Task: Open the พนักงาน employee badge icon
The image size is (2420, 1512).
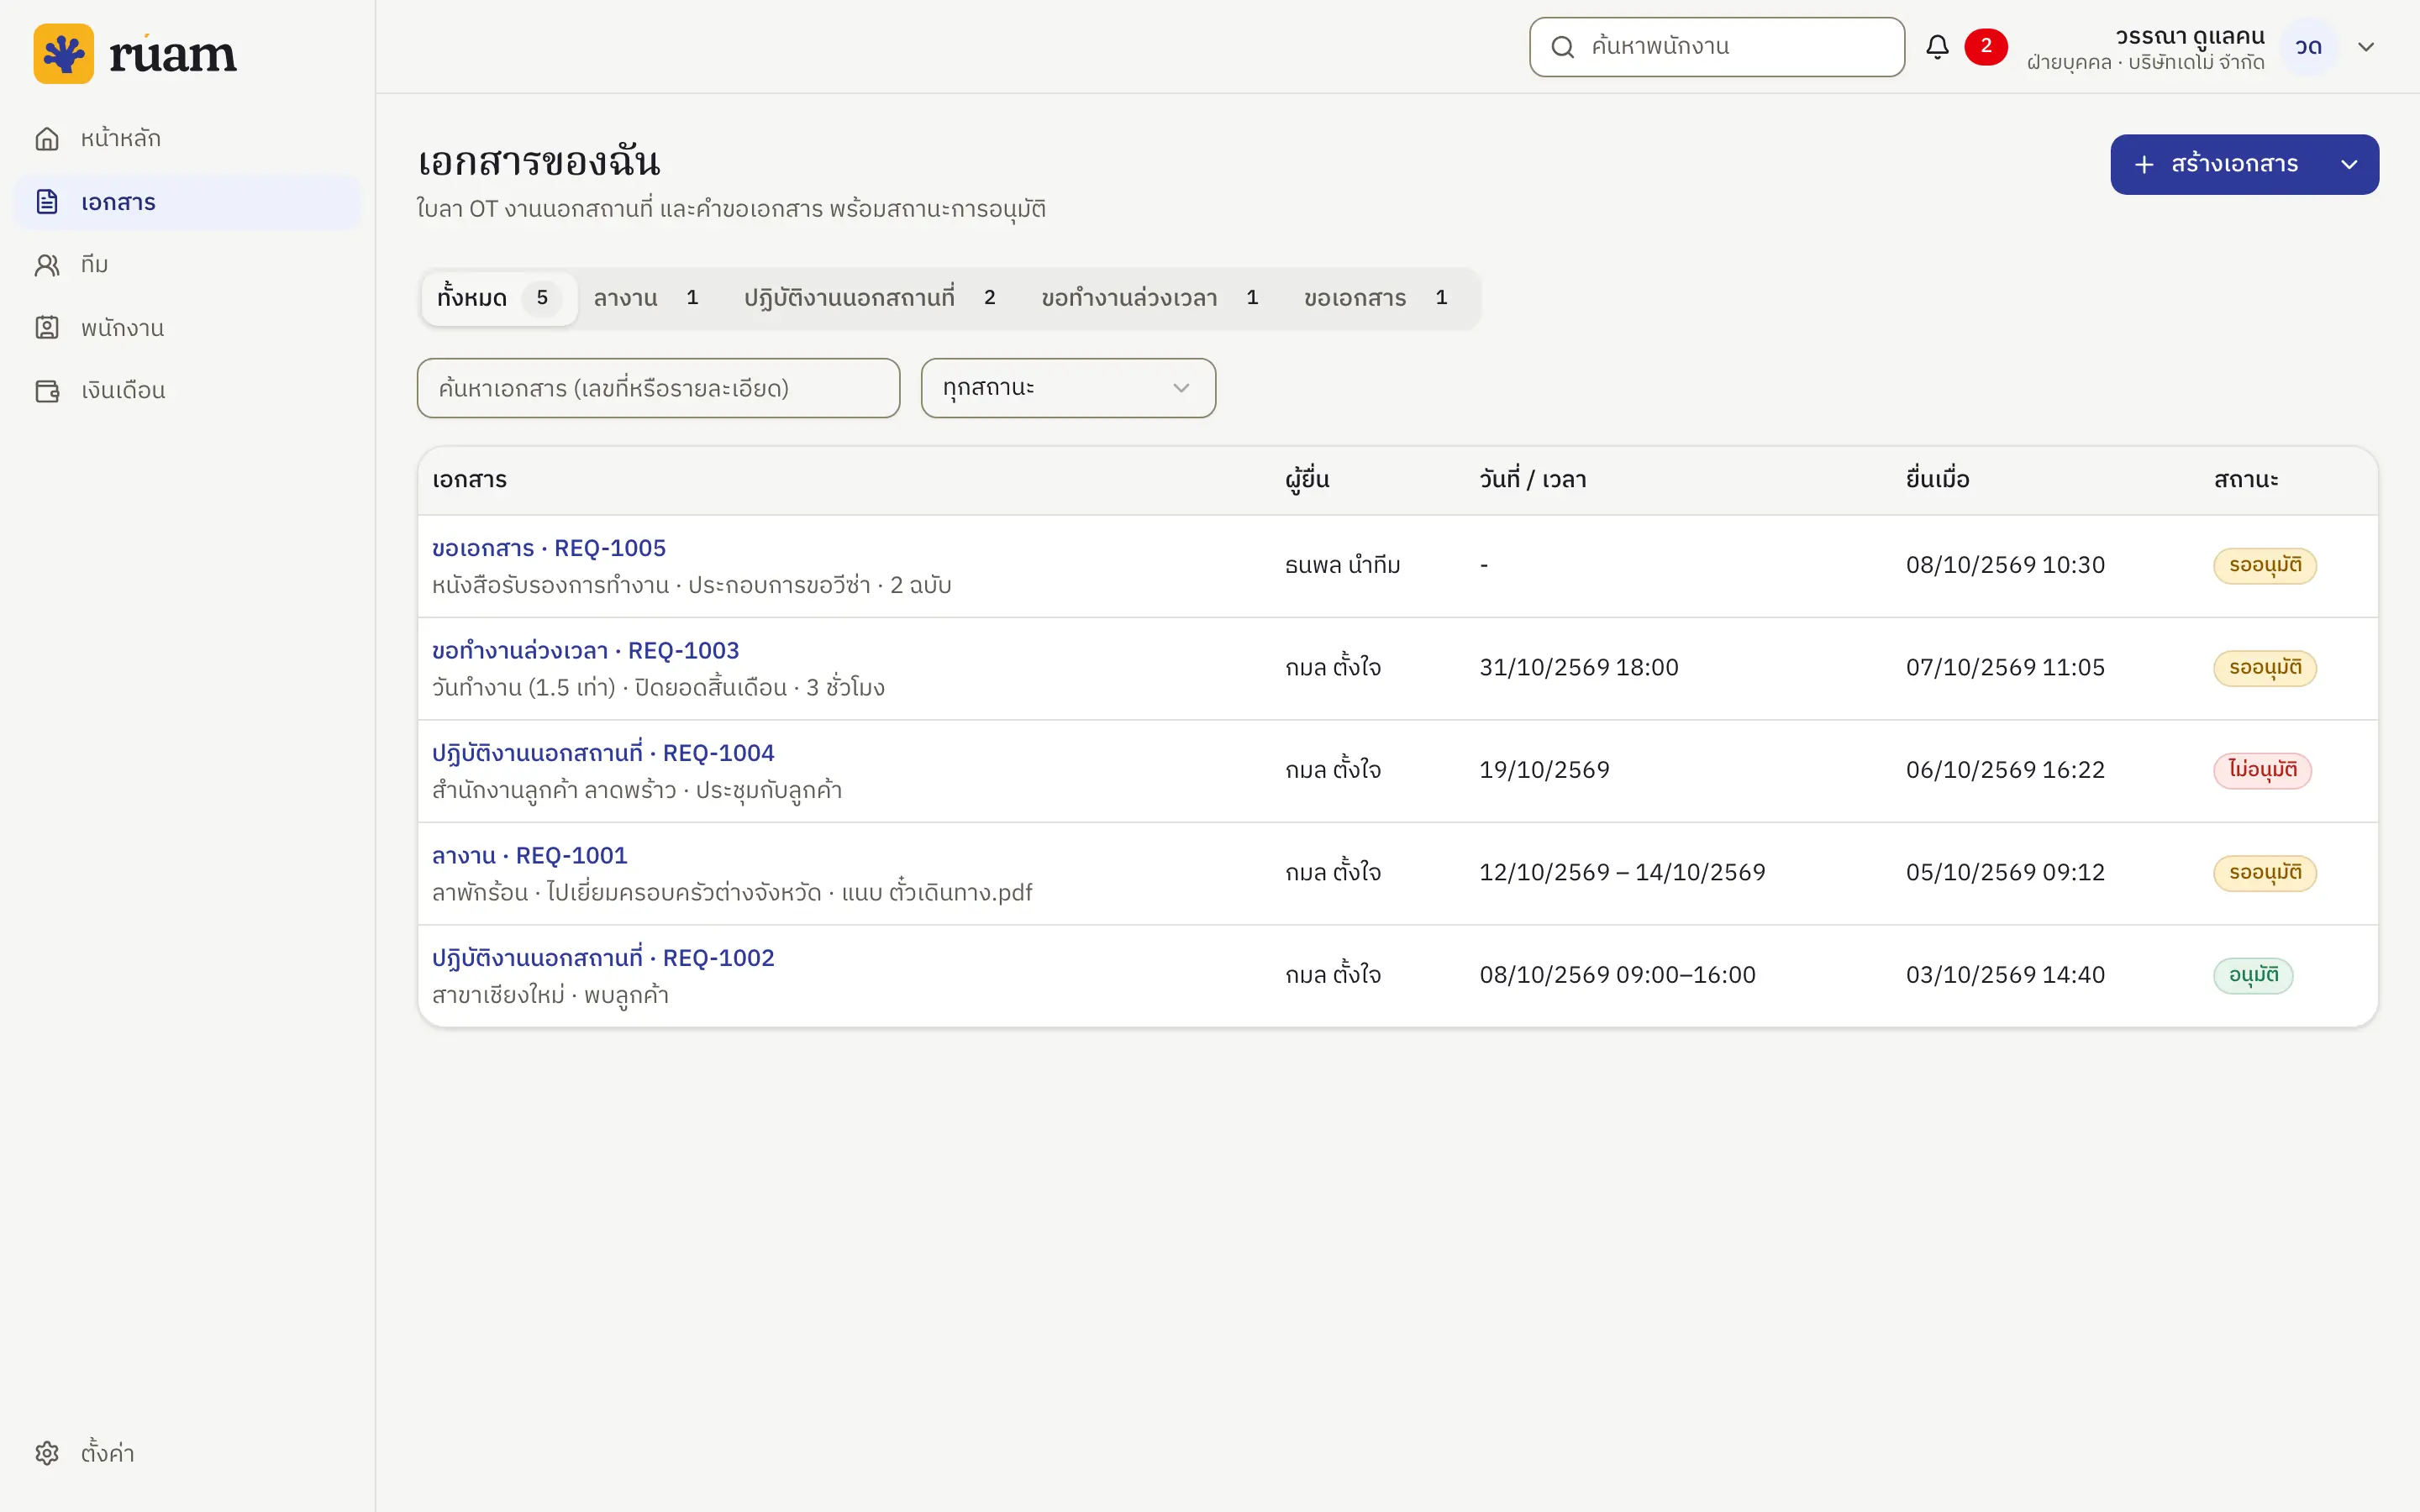Action: point(47,328)
